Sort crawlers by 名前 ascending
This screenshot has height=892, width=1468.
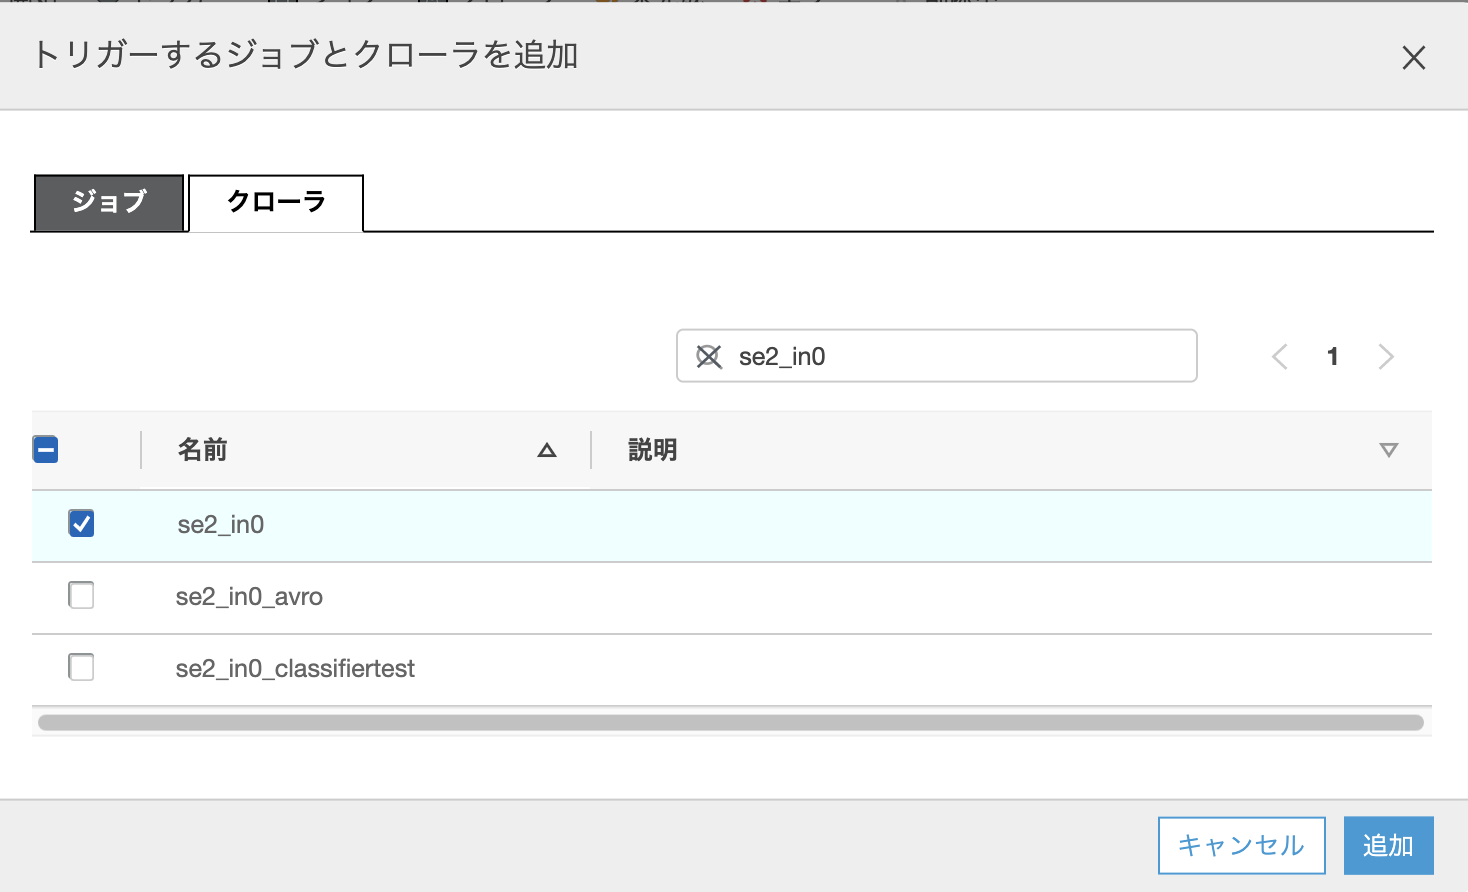point(546,450)
